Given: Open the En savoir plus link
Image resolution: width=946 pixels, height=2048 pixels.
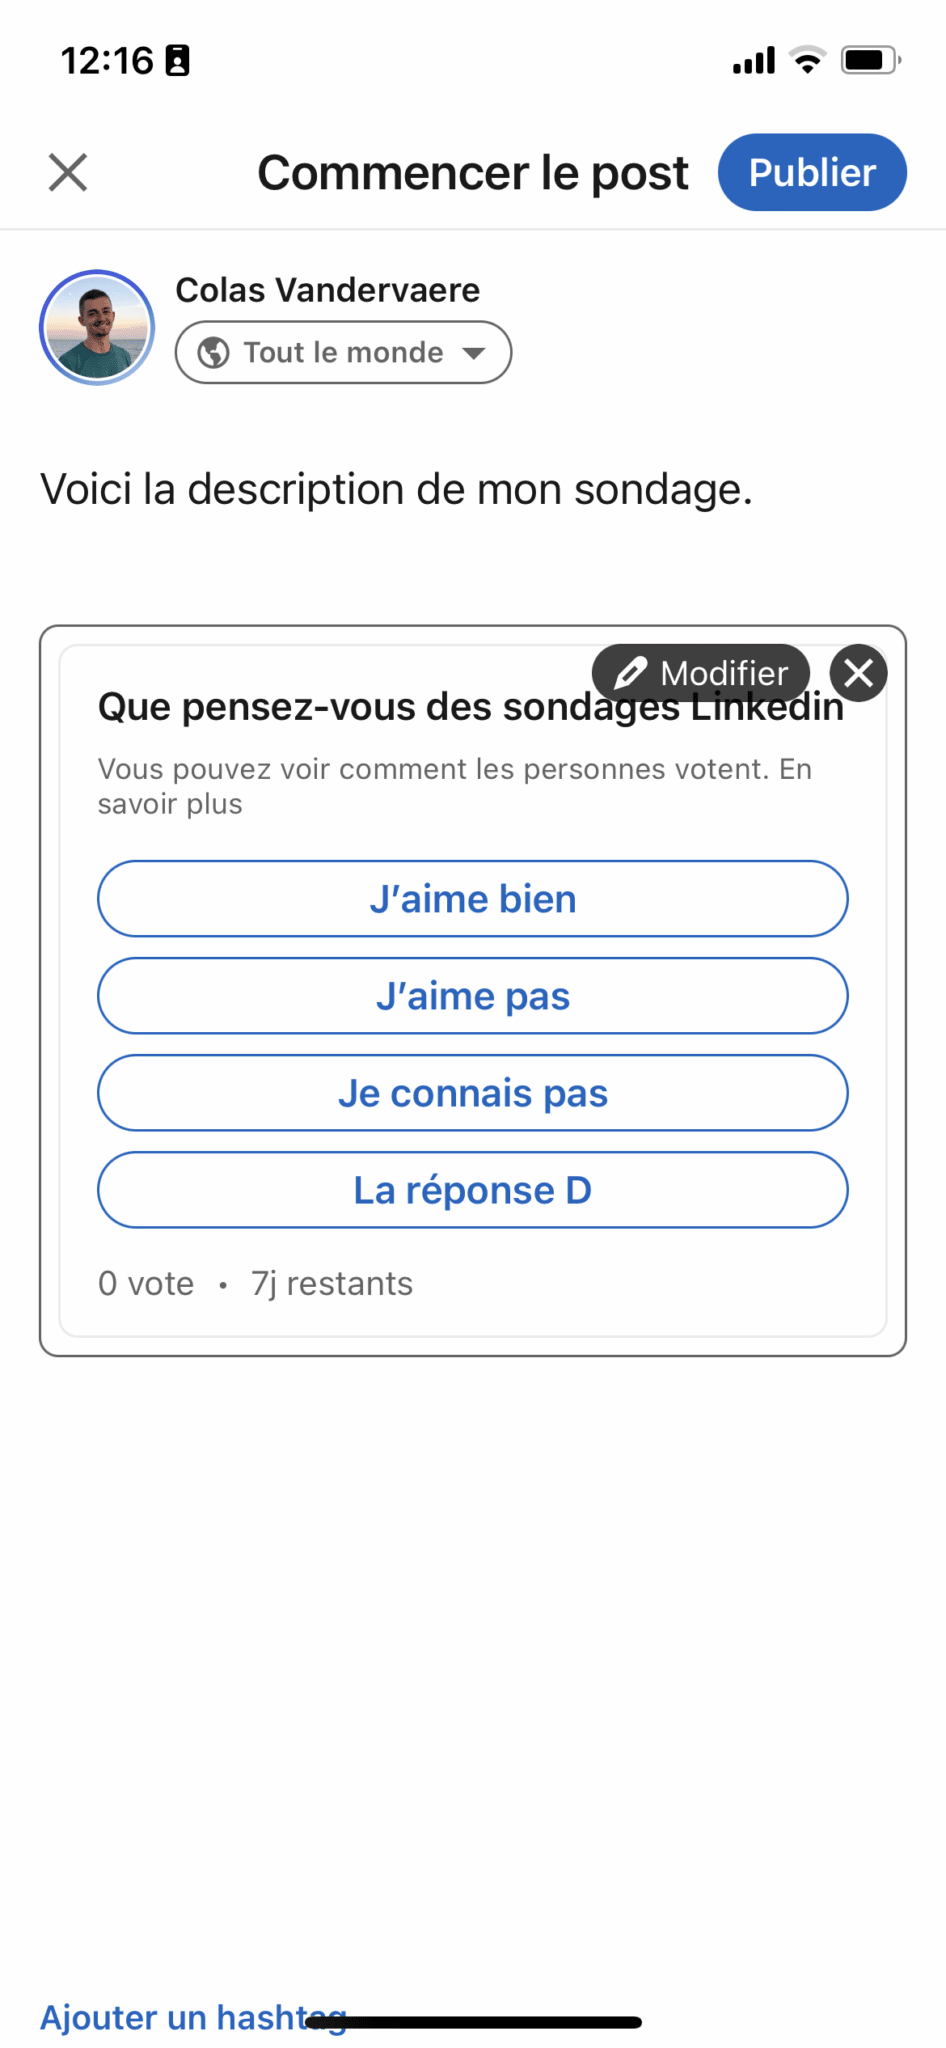Looking at the screenshot, I should [170, 803].
